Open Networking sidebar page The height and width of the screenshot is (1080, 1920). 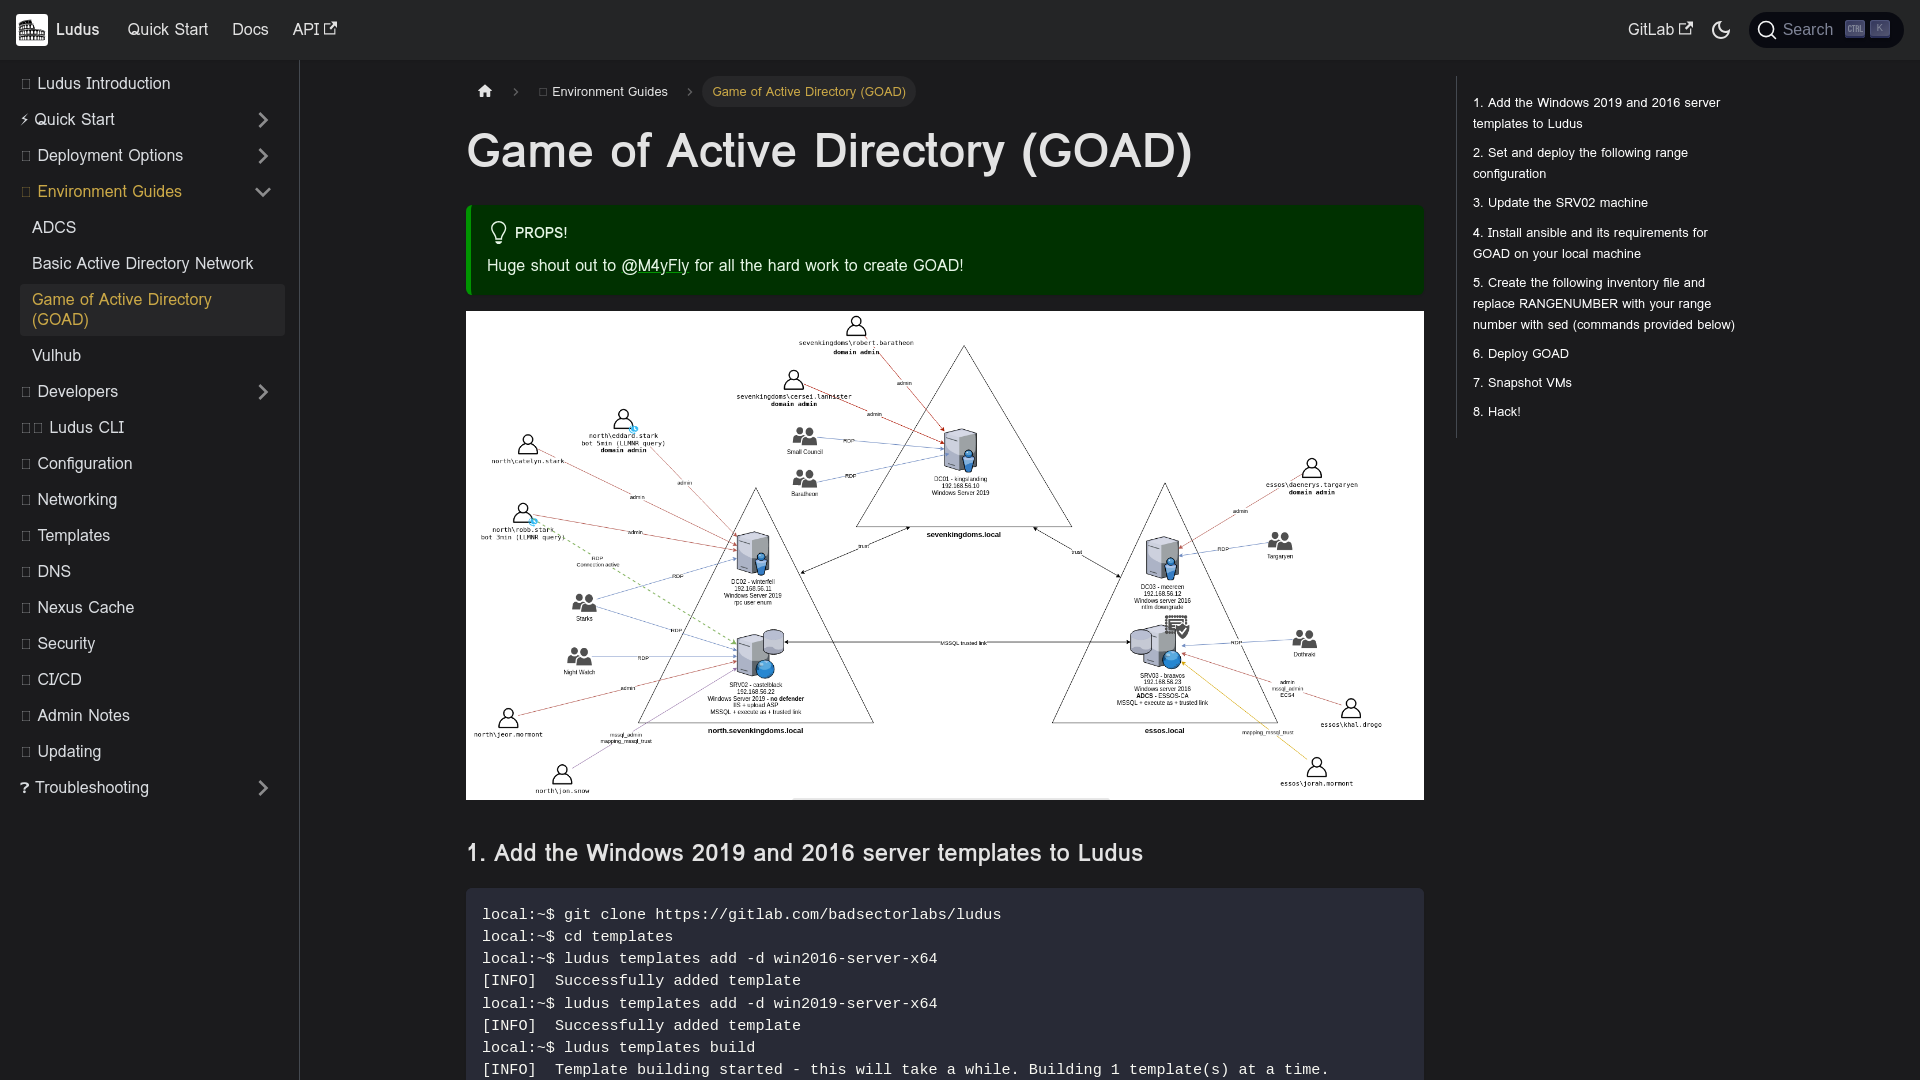(x=152, y=500)
